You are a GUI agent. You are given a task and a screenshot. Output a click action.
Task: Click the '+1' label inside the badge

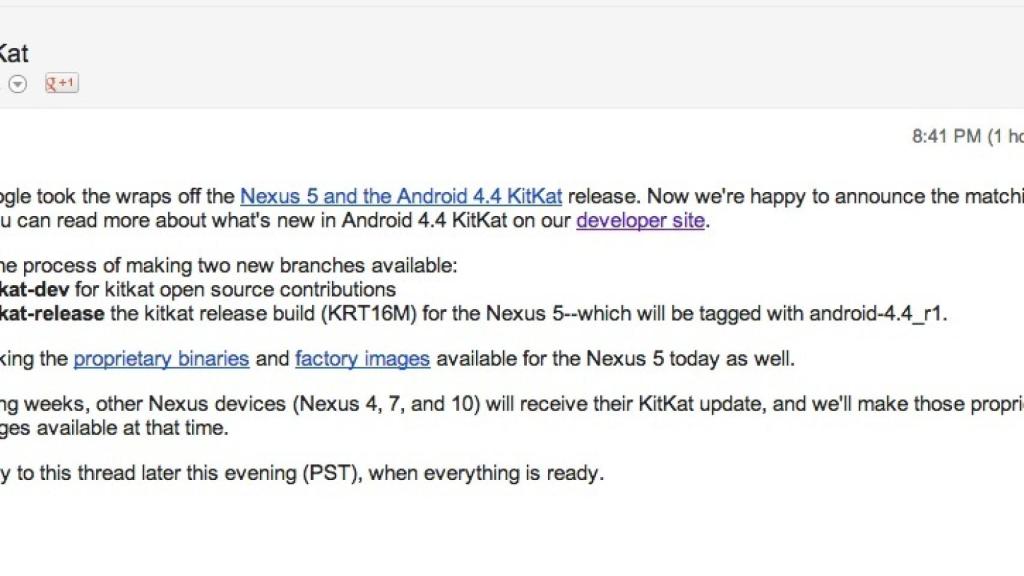point(66,83)
